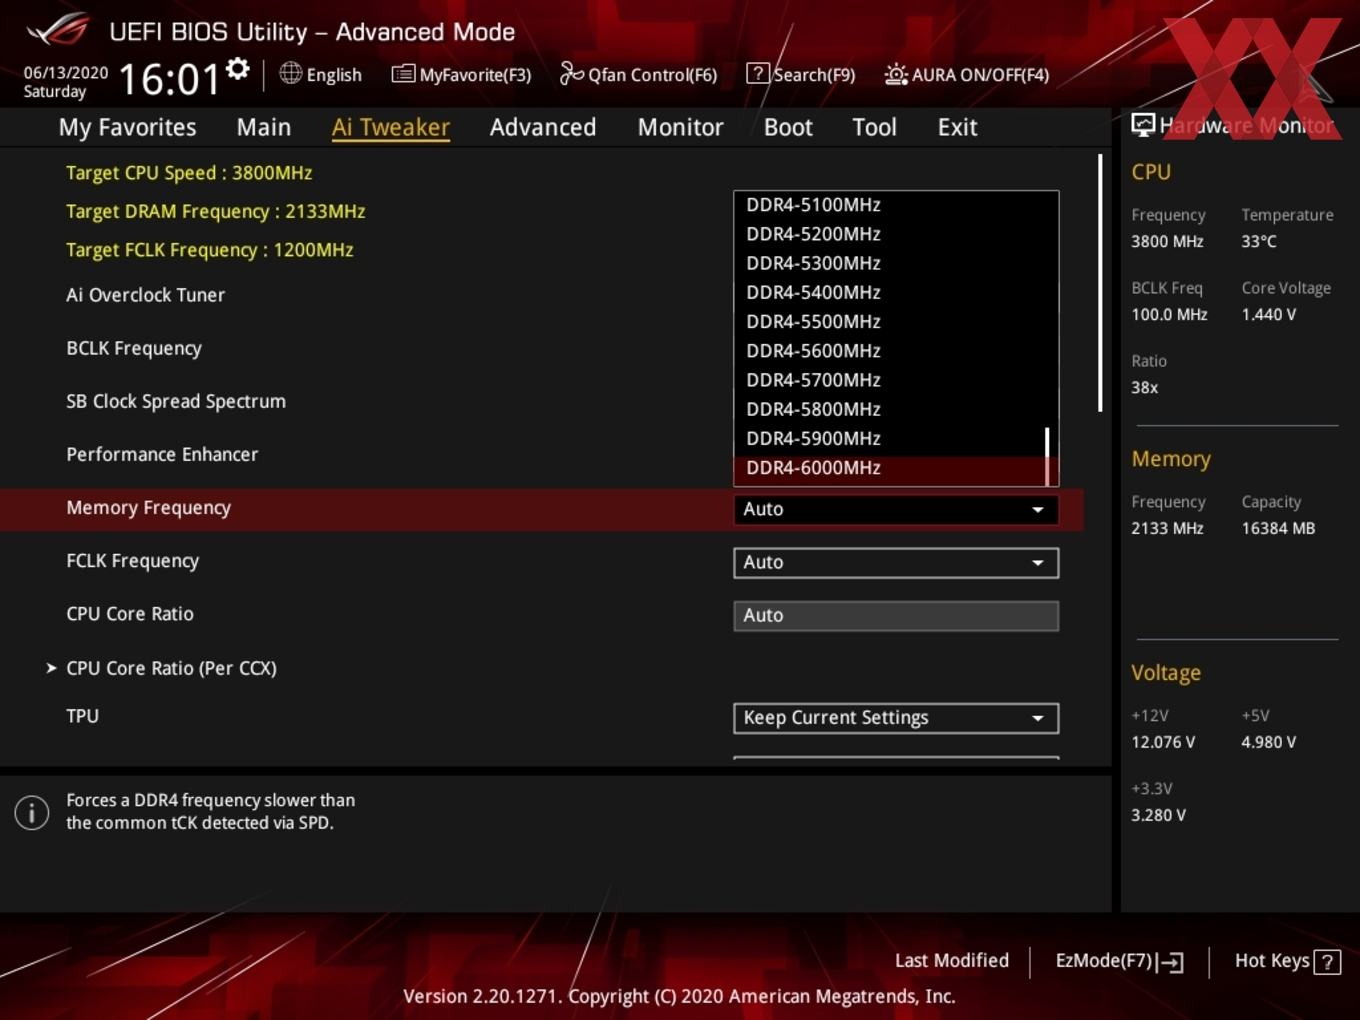The height and width of the screenshot is (1020, 1360).
Task: Open the Boot tab
Action: pyautogui.click(x=788, y=127)
